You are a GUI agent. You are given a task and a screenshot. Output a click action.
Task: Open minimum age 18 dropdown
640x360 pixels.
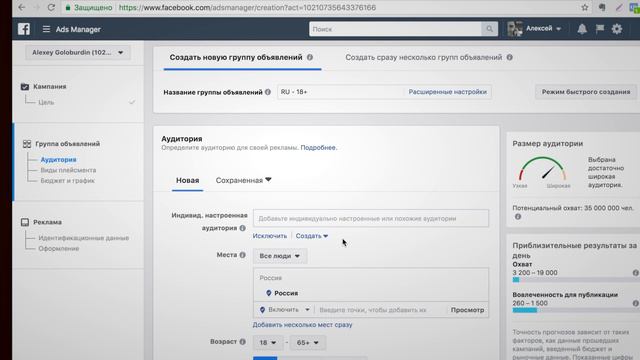tap(268, 342)
